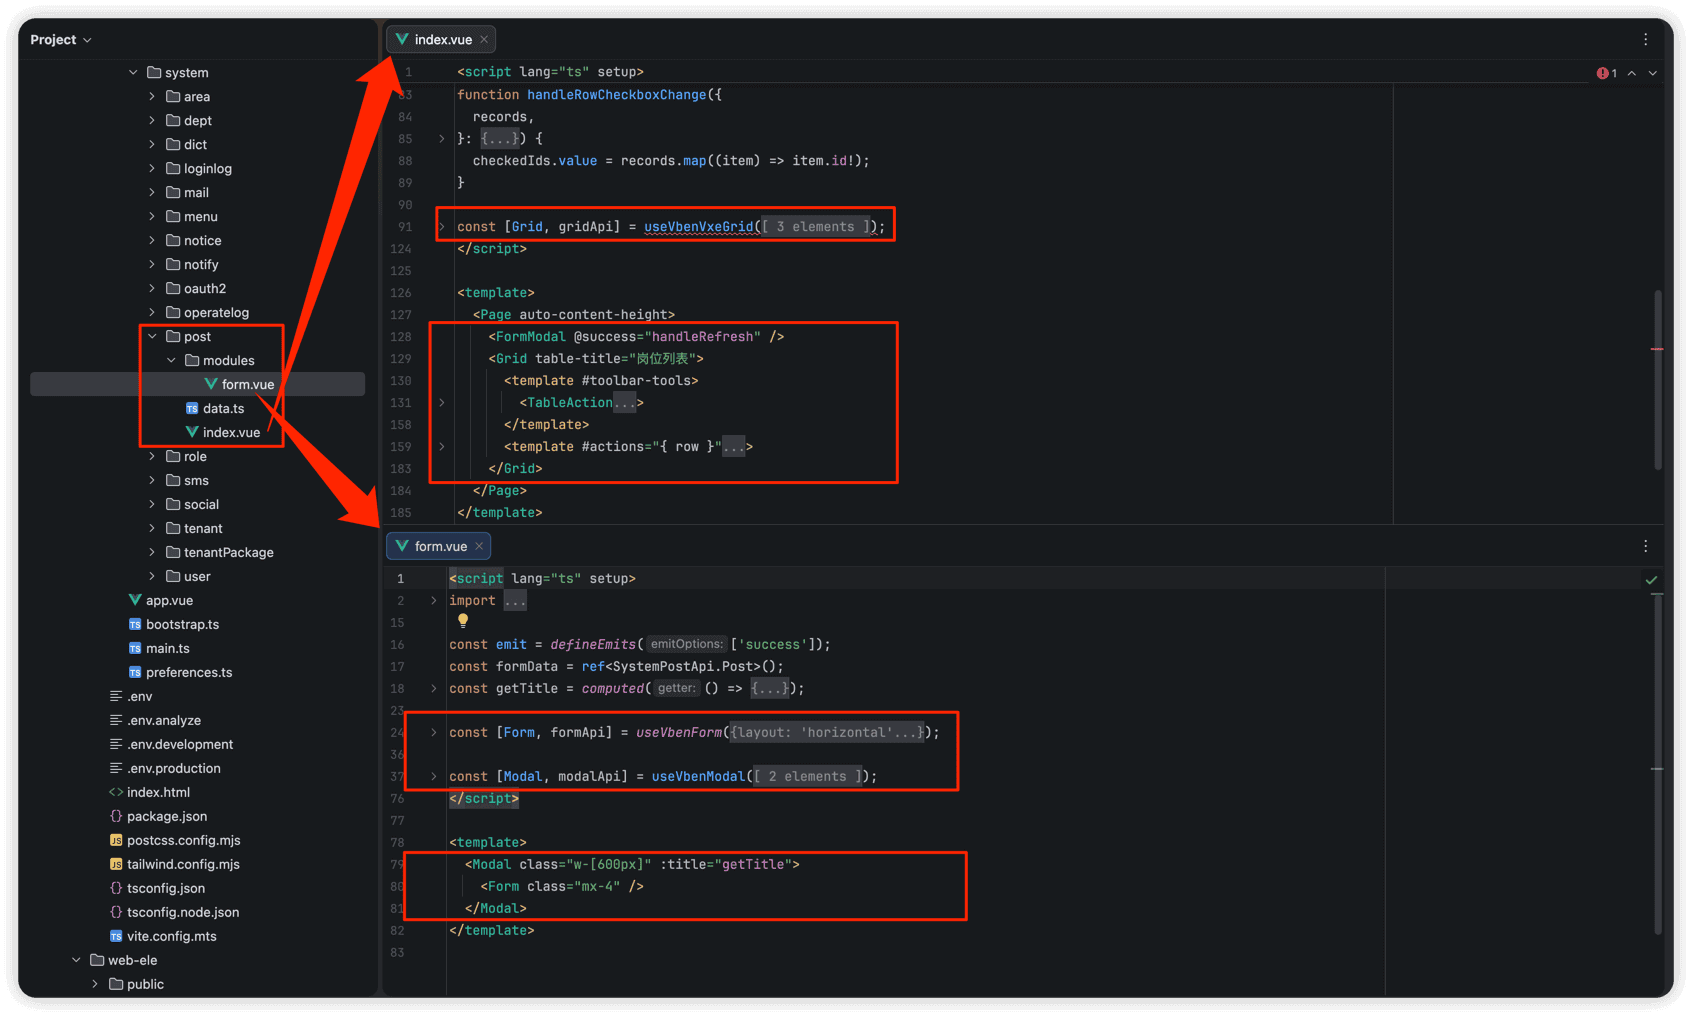Unfold the useVbenVxeGrid code block
Viewport: 1692px width, 1016px height.
pyautogui.click(x=441, y=227)
